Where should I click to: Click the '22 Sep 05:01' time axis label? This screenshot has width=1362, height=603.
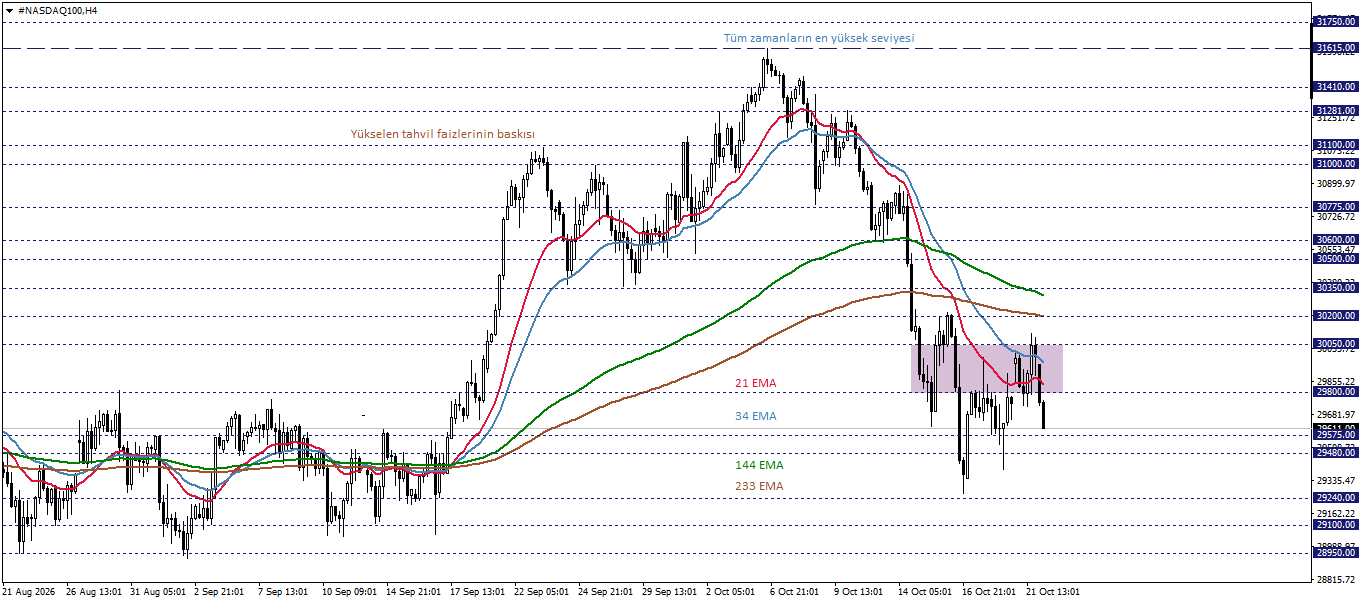point(542,592)
